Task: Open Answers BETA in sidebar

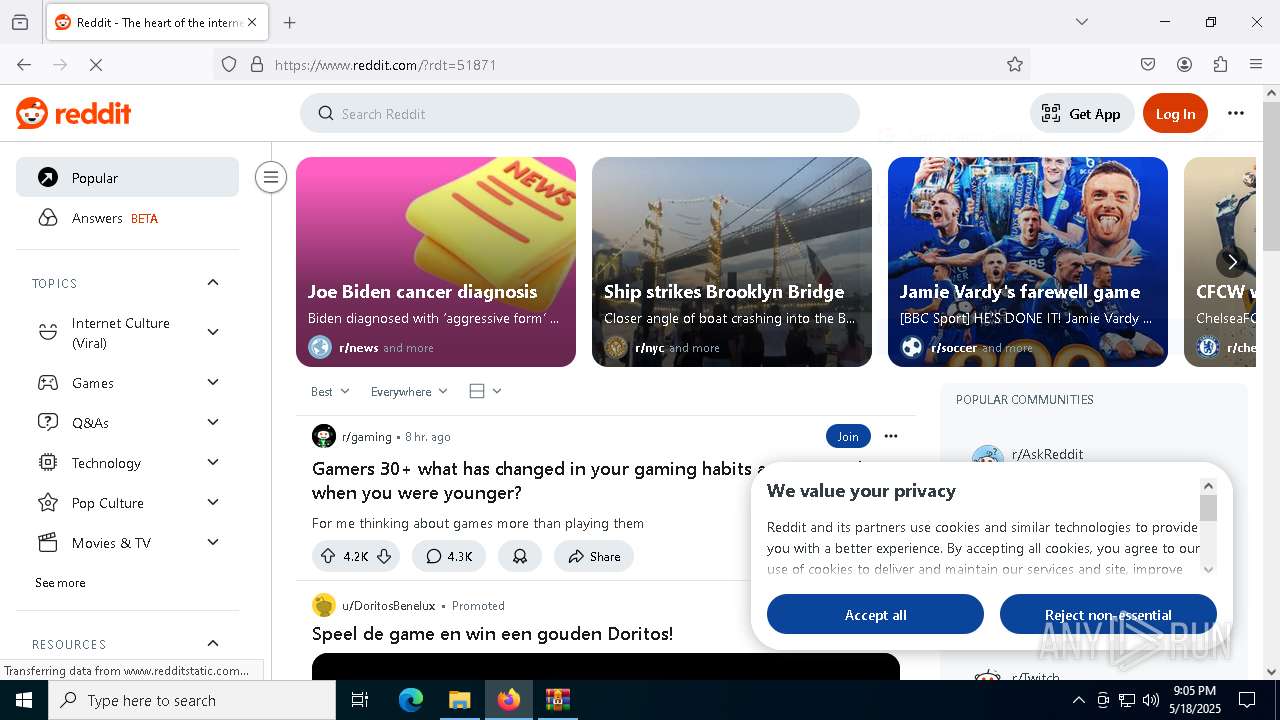Action: point(127,218)
